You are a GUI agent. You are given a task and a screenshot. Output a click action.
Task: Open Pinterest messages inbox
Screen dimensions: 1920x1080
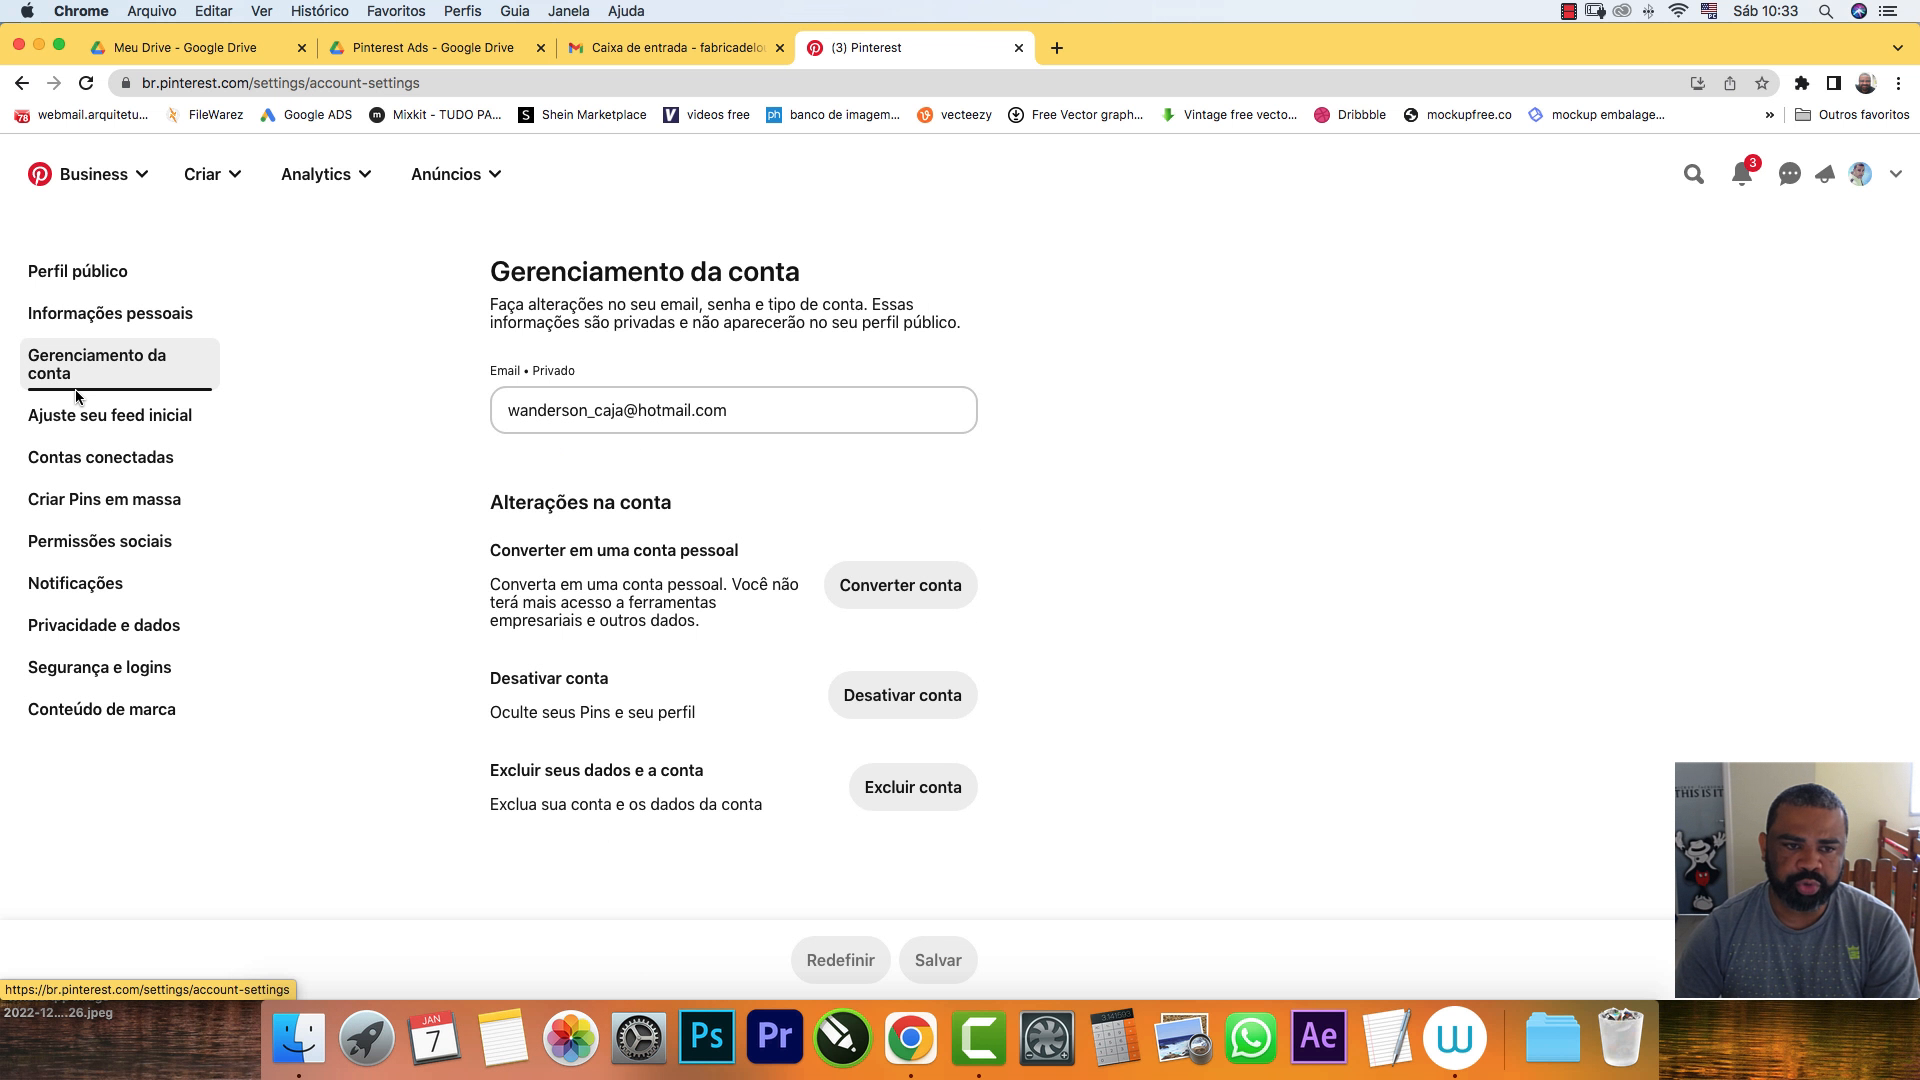[1789, 173]
